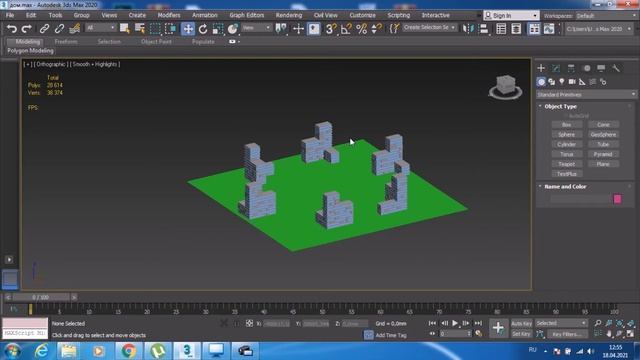Activate the Select and Move tool
Image resolution: width=640 pixels, height=360 pixels.
[x=188, y=29]
